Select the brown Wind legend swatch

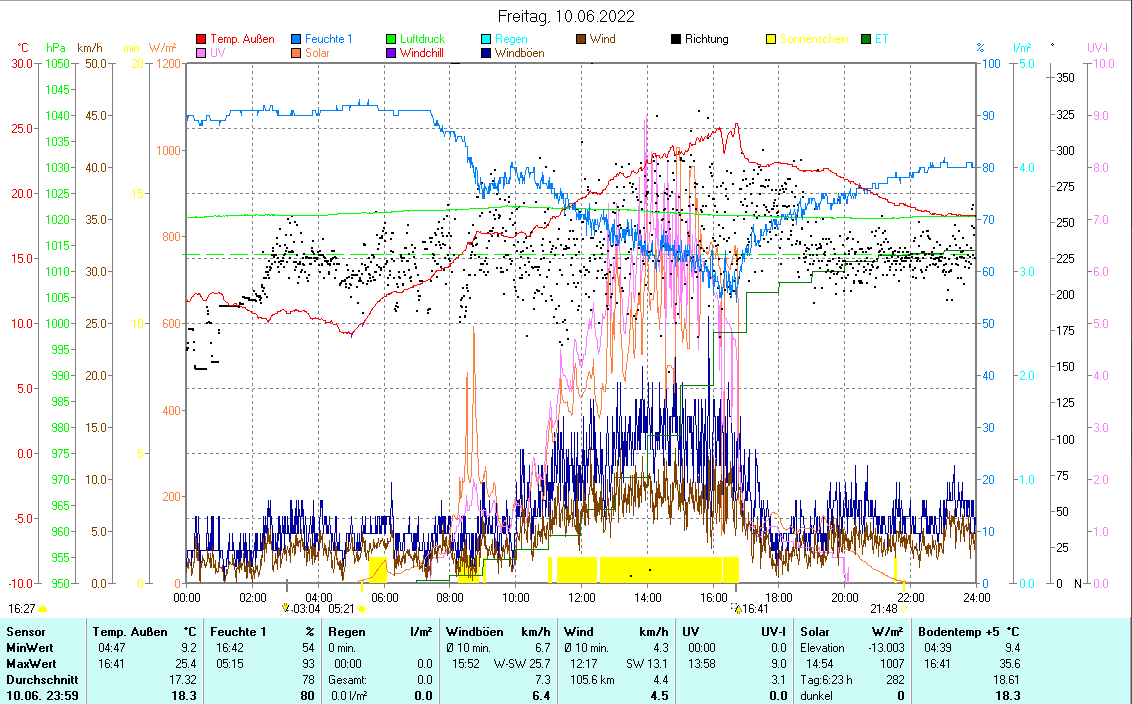click(x=580, y=39)
